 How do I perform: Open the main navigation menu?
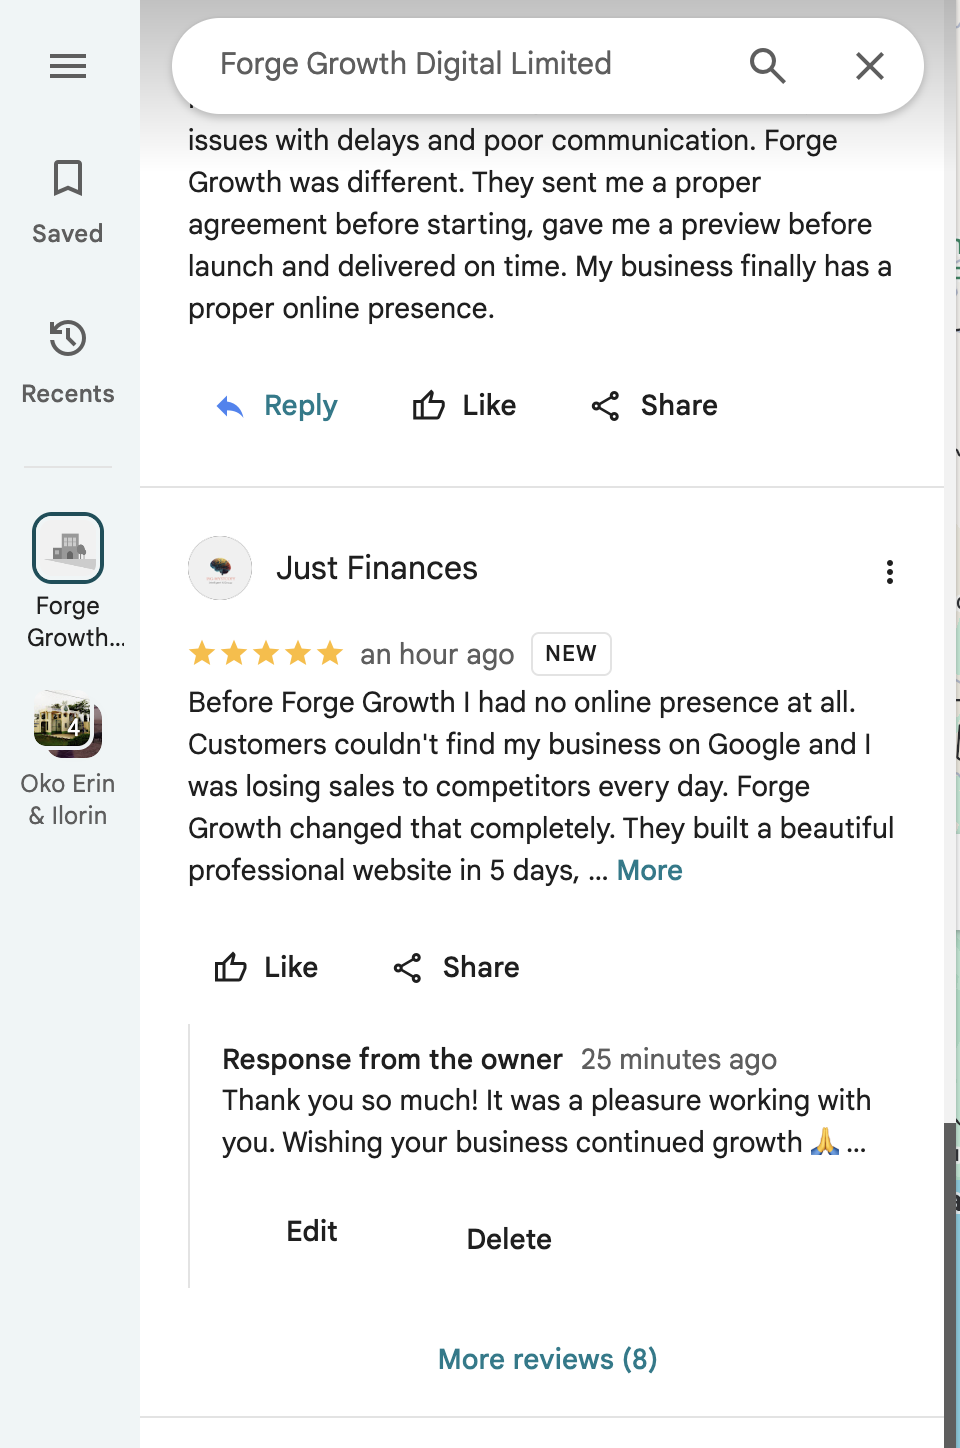(x=67, y=66)
